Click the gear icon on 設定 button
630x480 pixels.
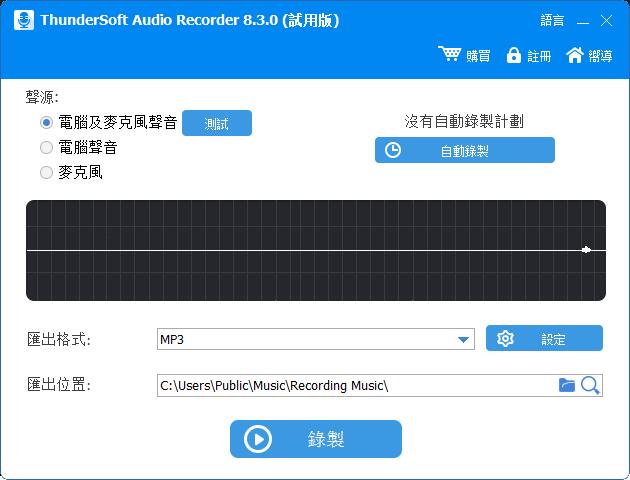(x=505, y=338)
